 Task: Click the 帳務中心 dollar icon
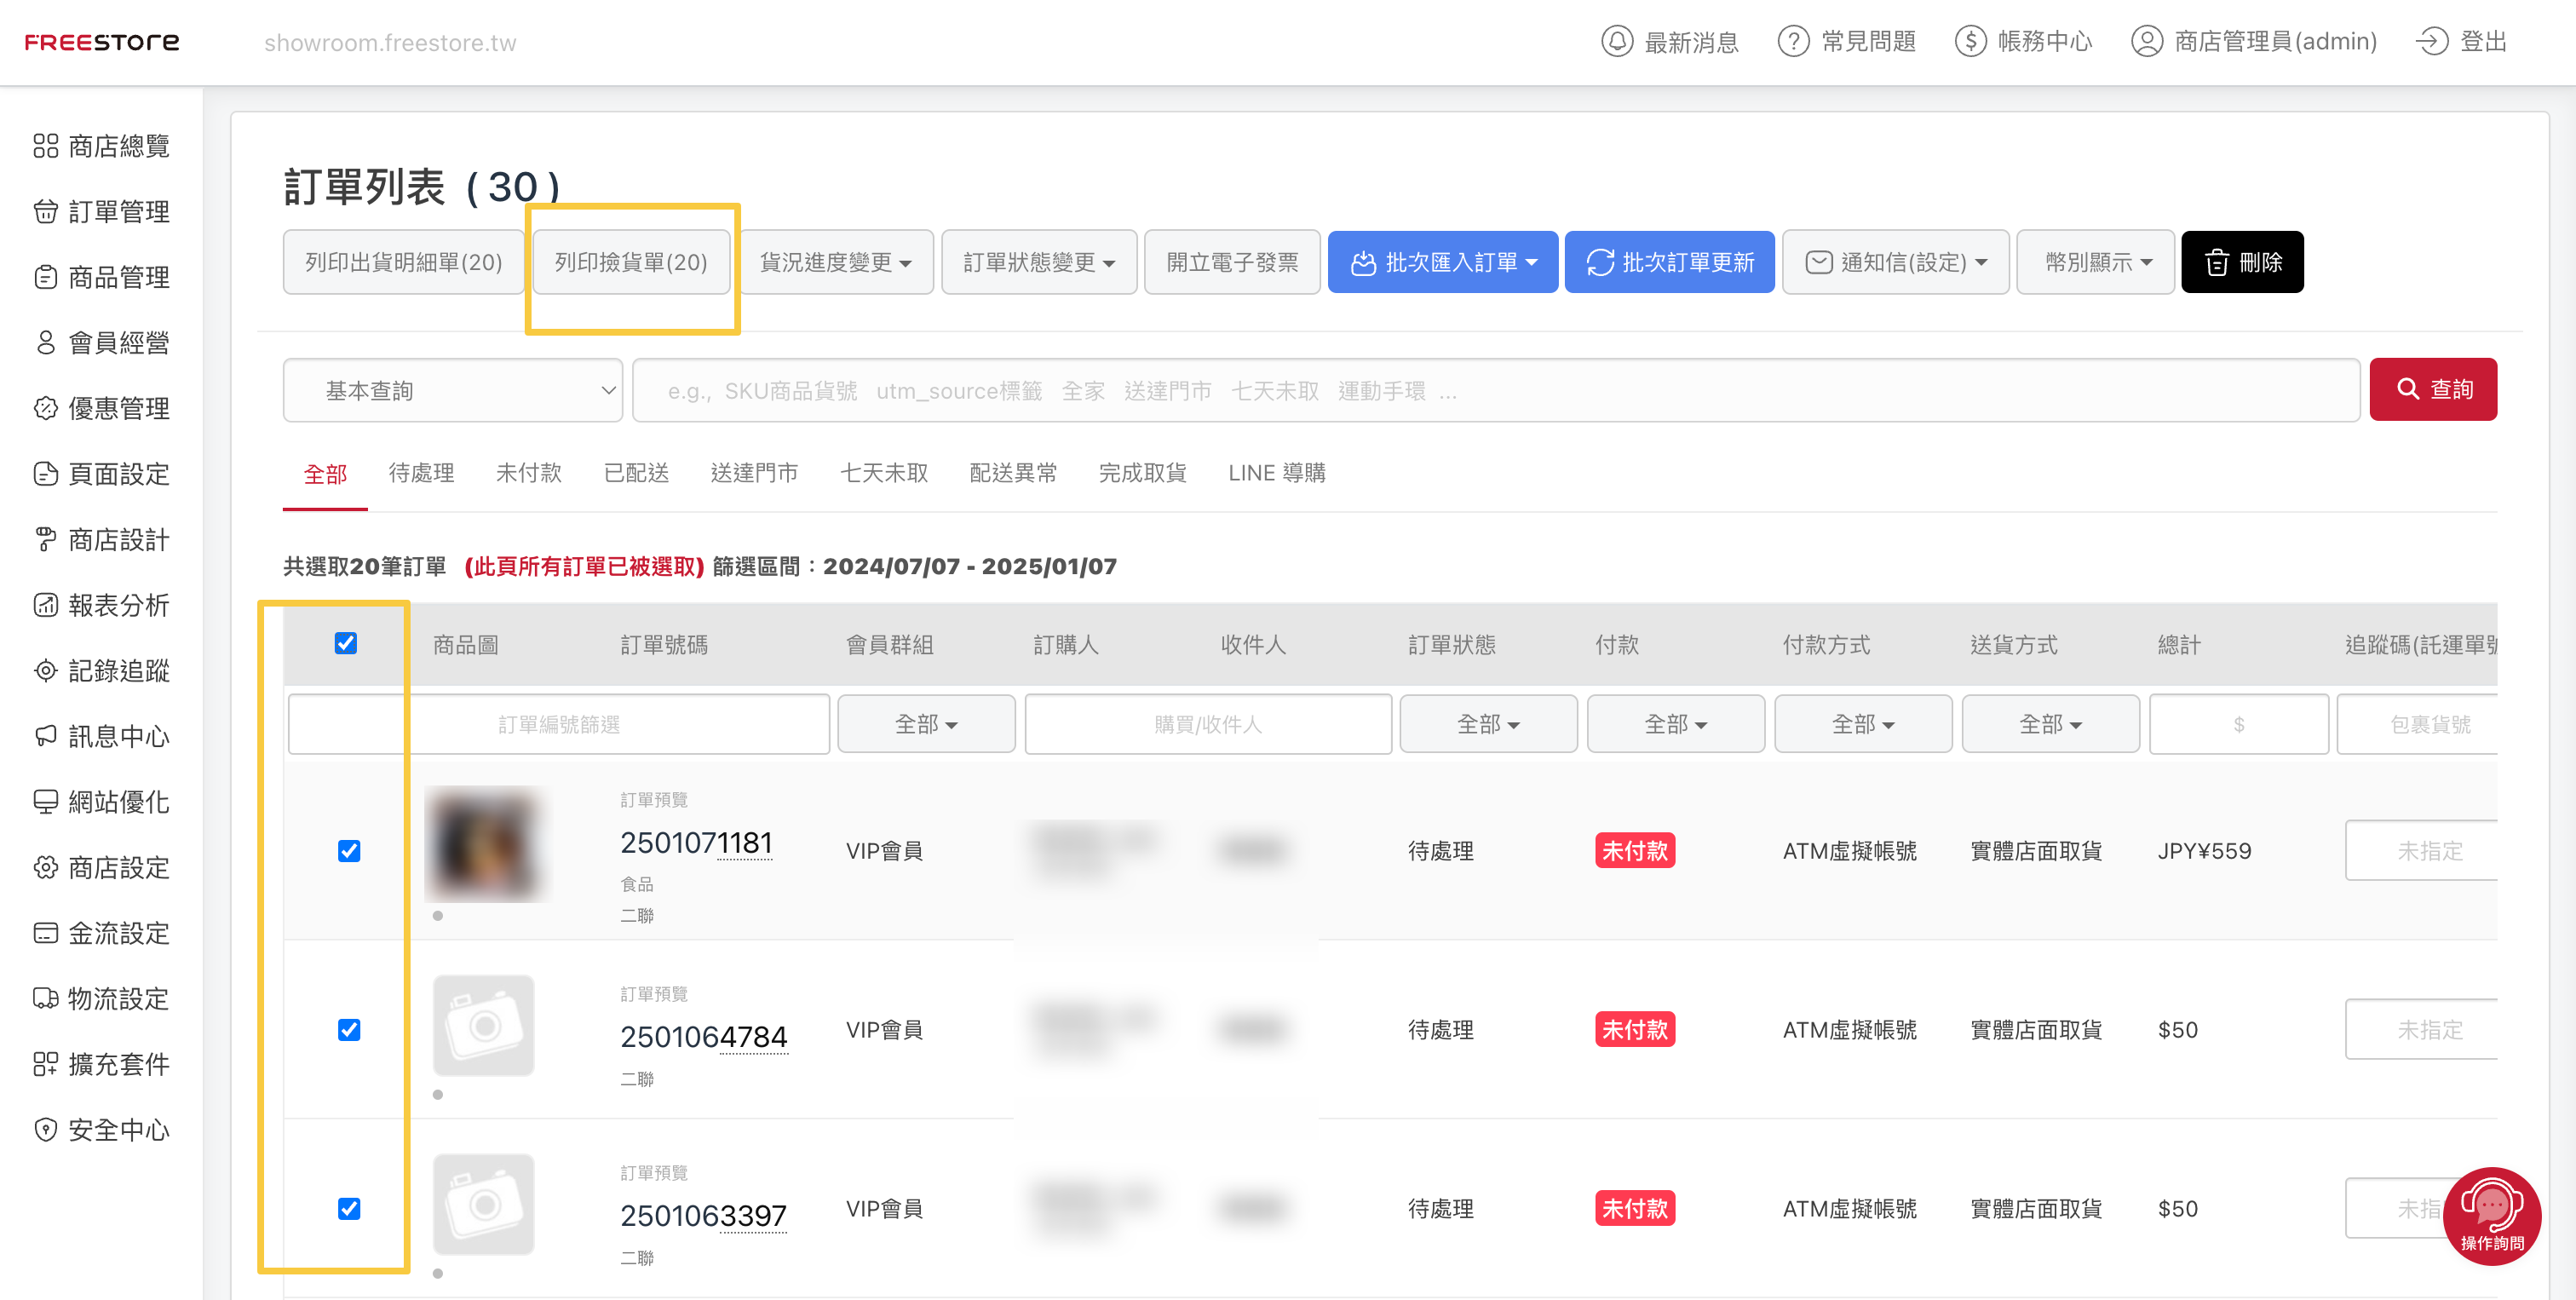pos(1970,41)
